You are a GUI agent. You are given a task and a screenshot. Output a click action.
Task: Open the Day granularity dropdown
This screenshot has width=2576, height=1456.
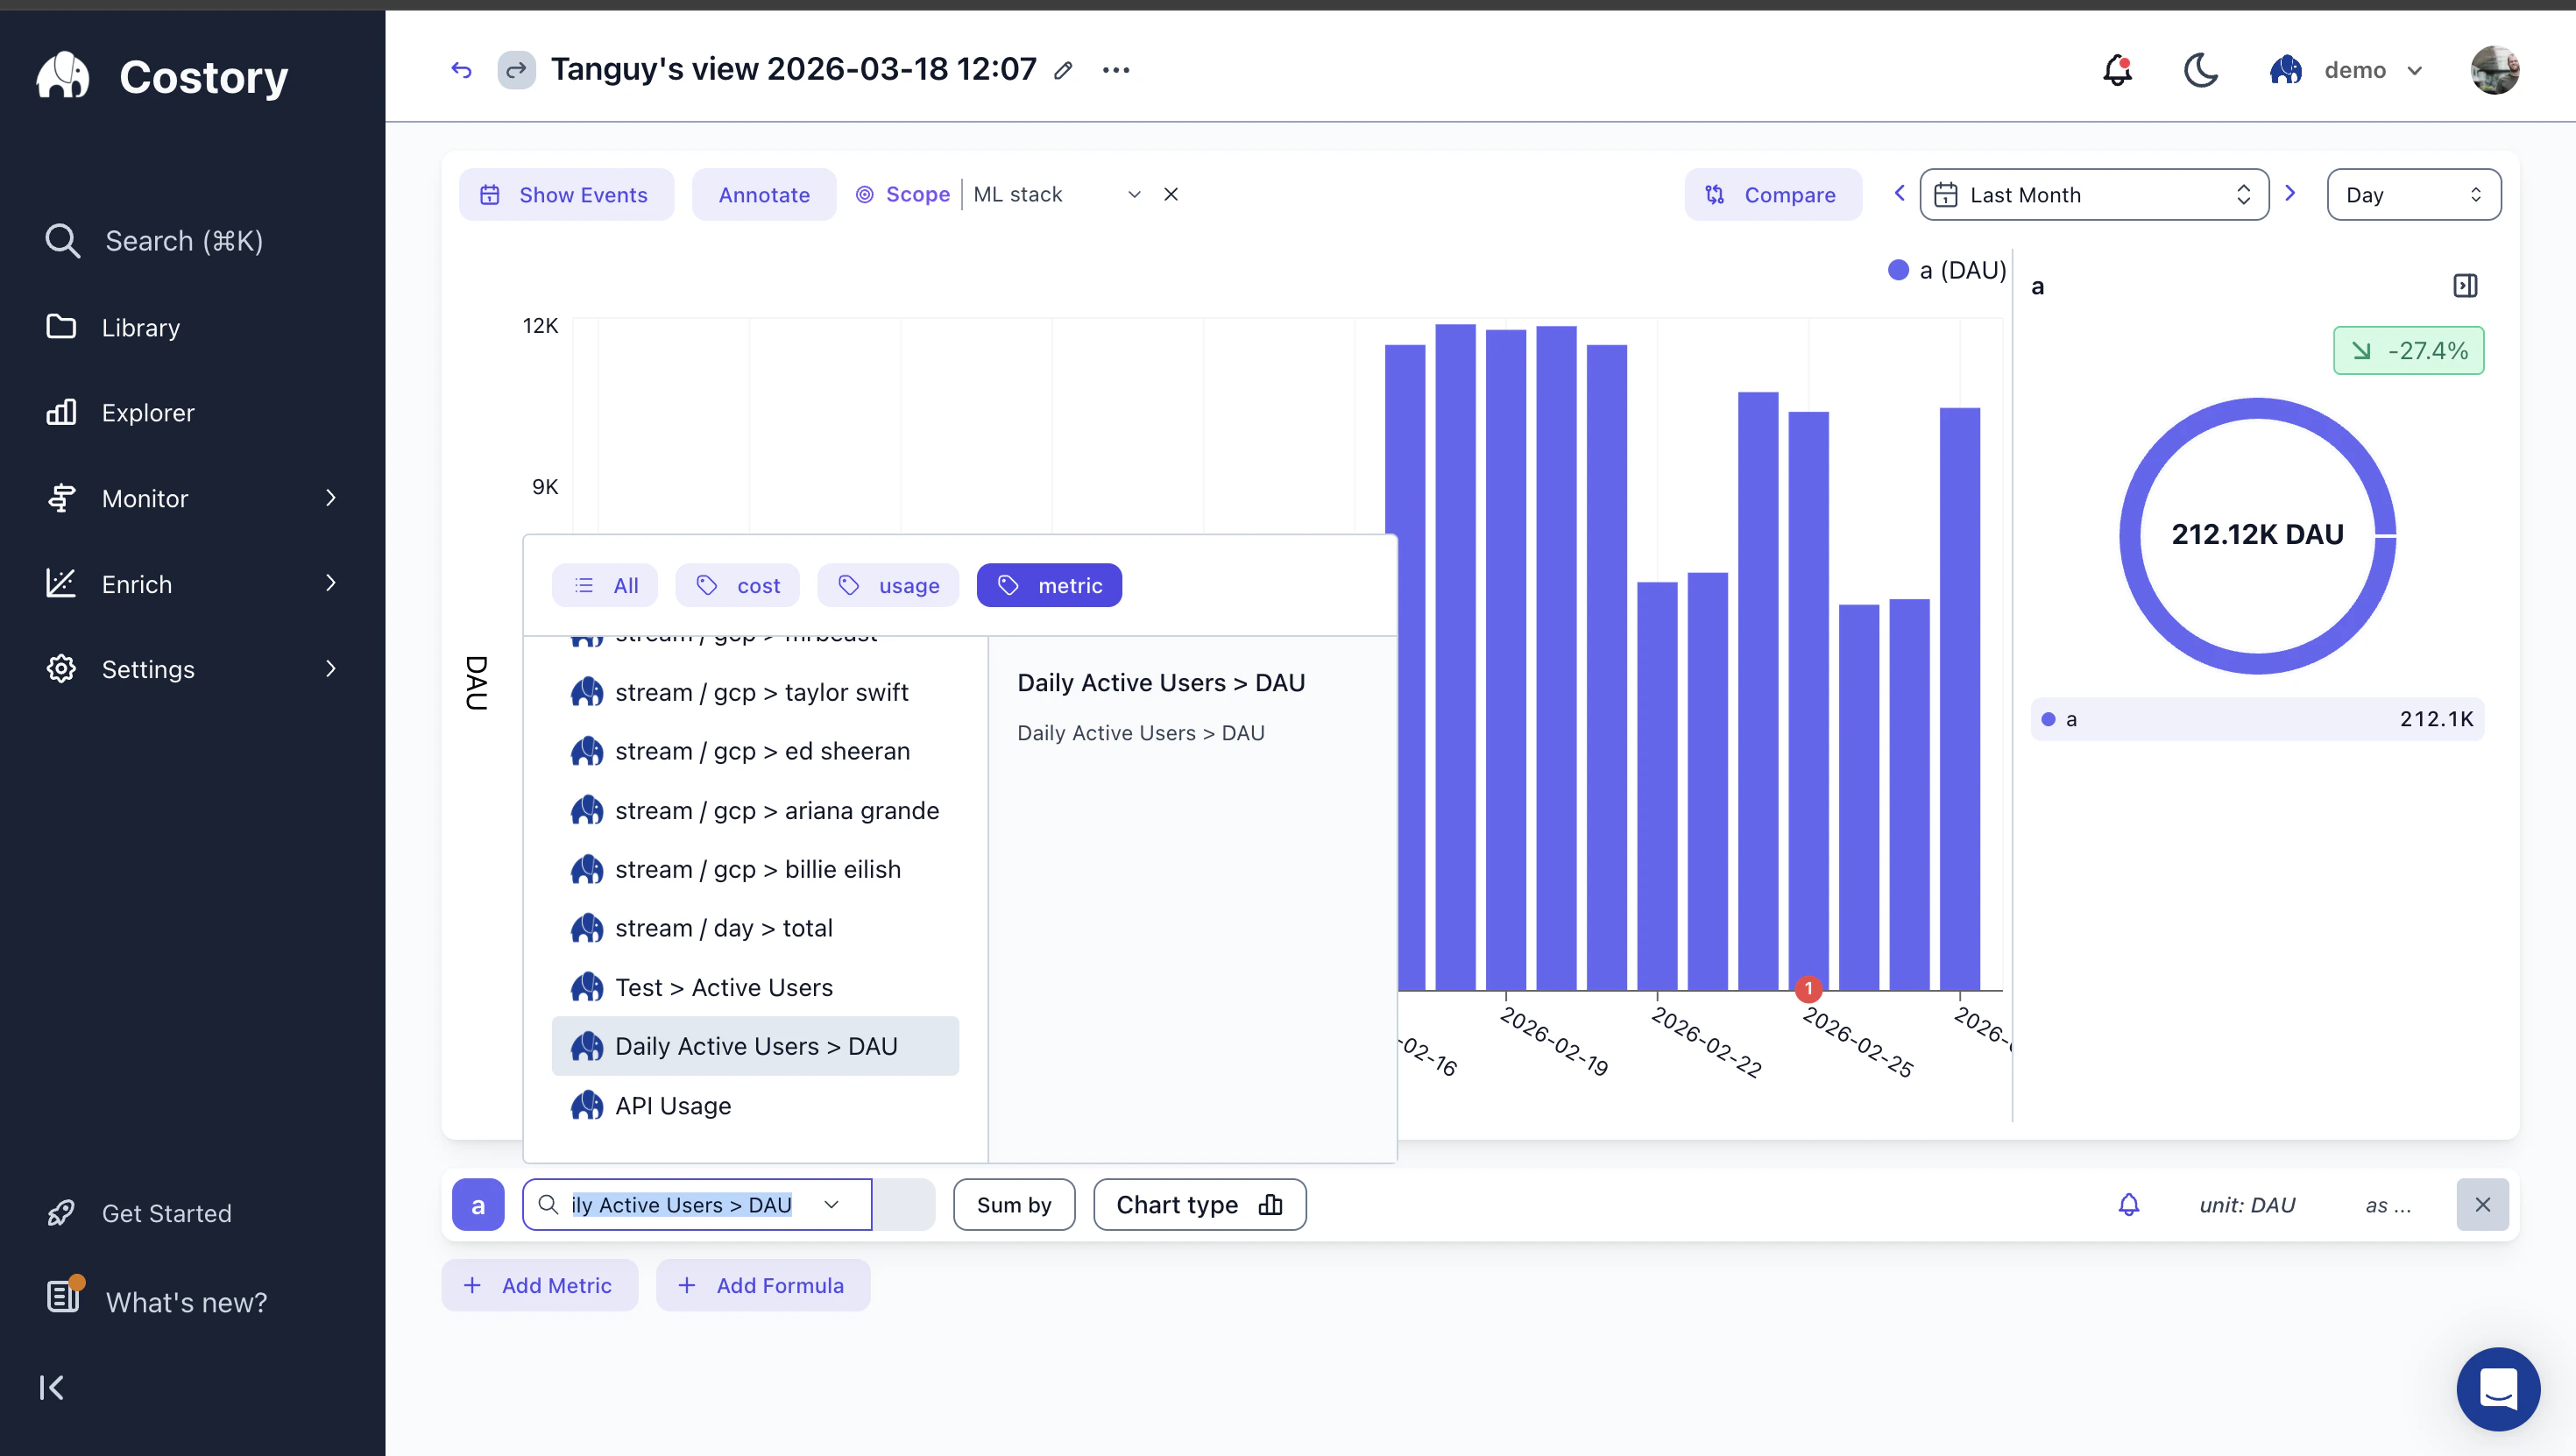coord(2413,194)
